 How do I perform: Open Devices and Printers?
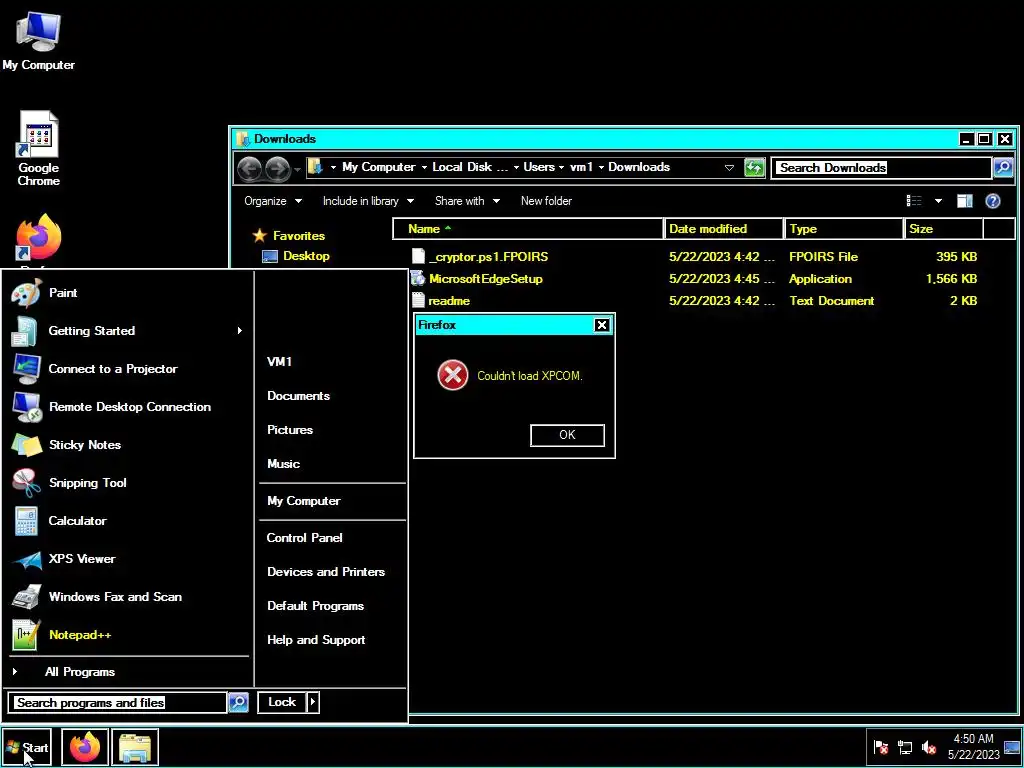326,571
